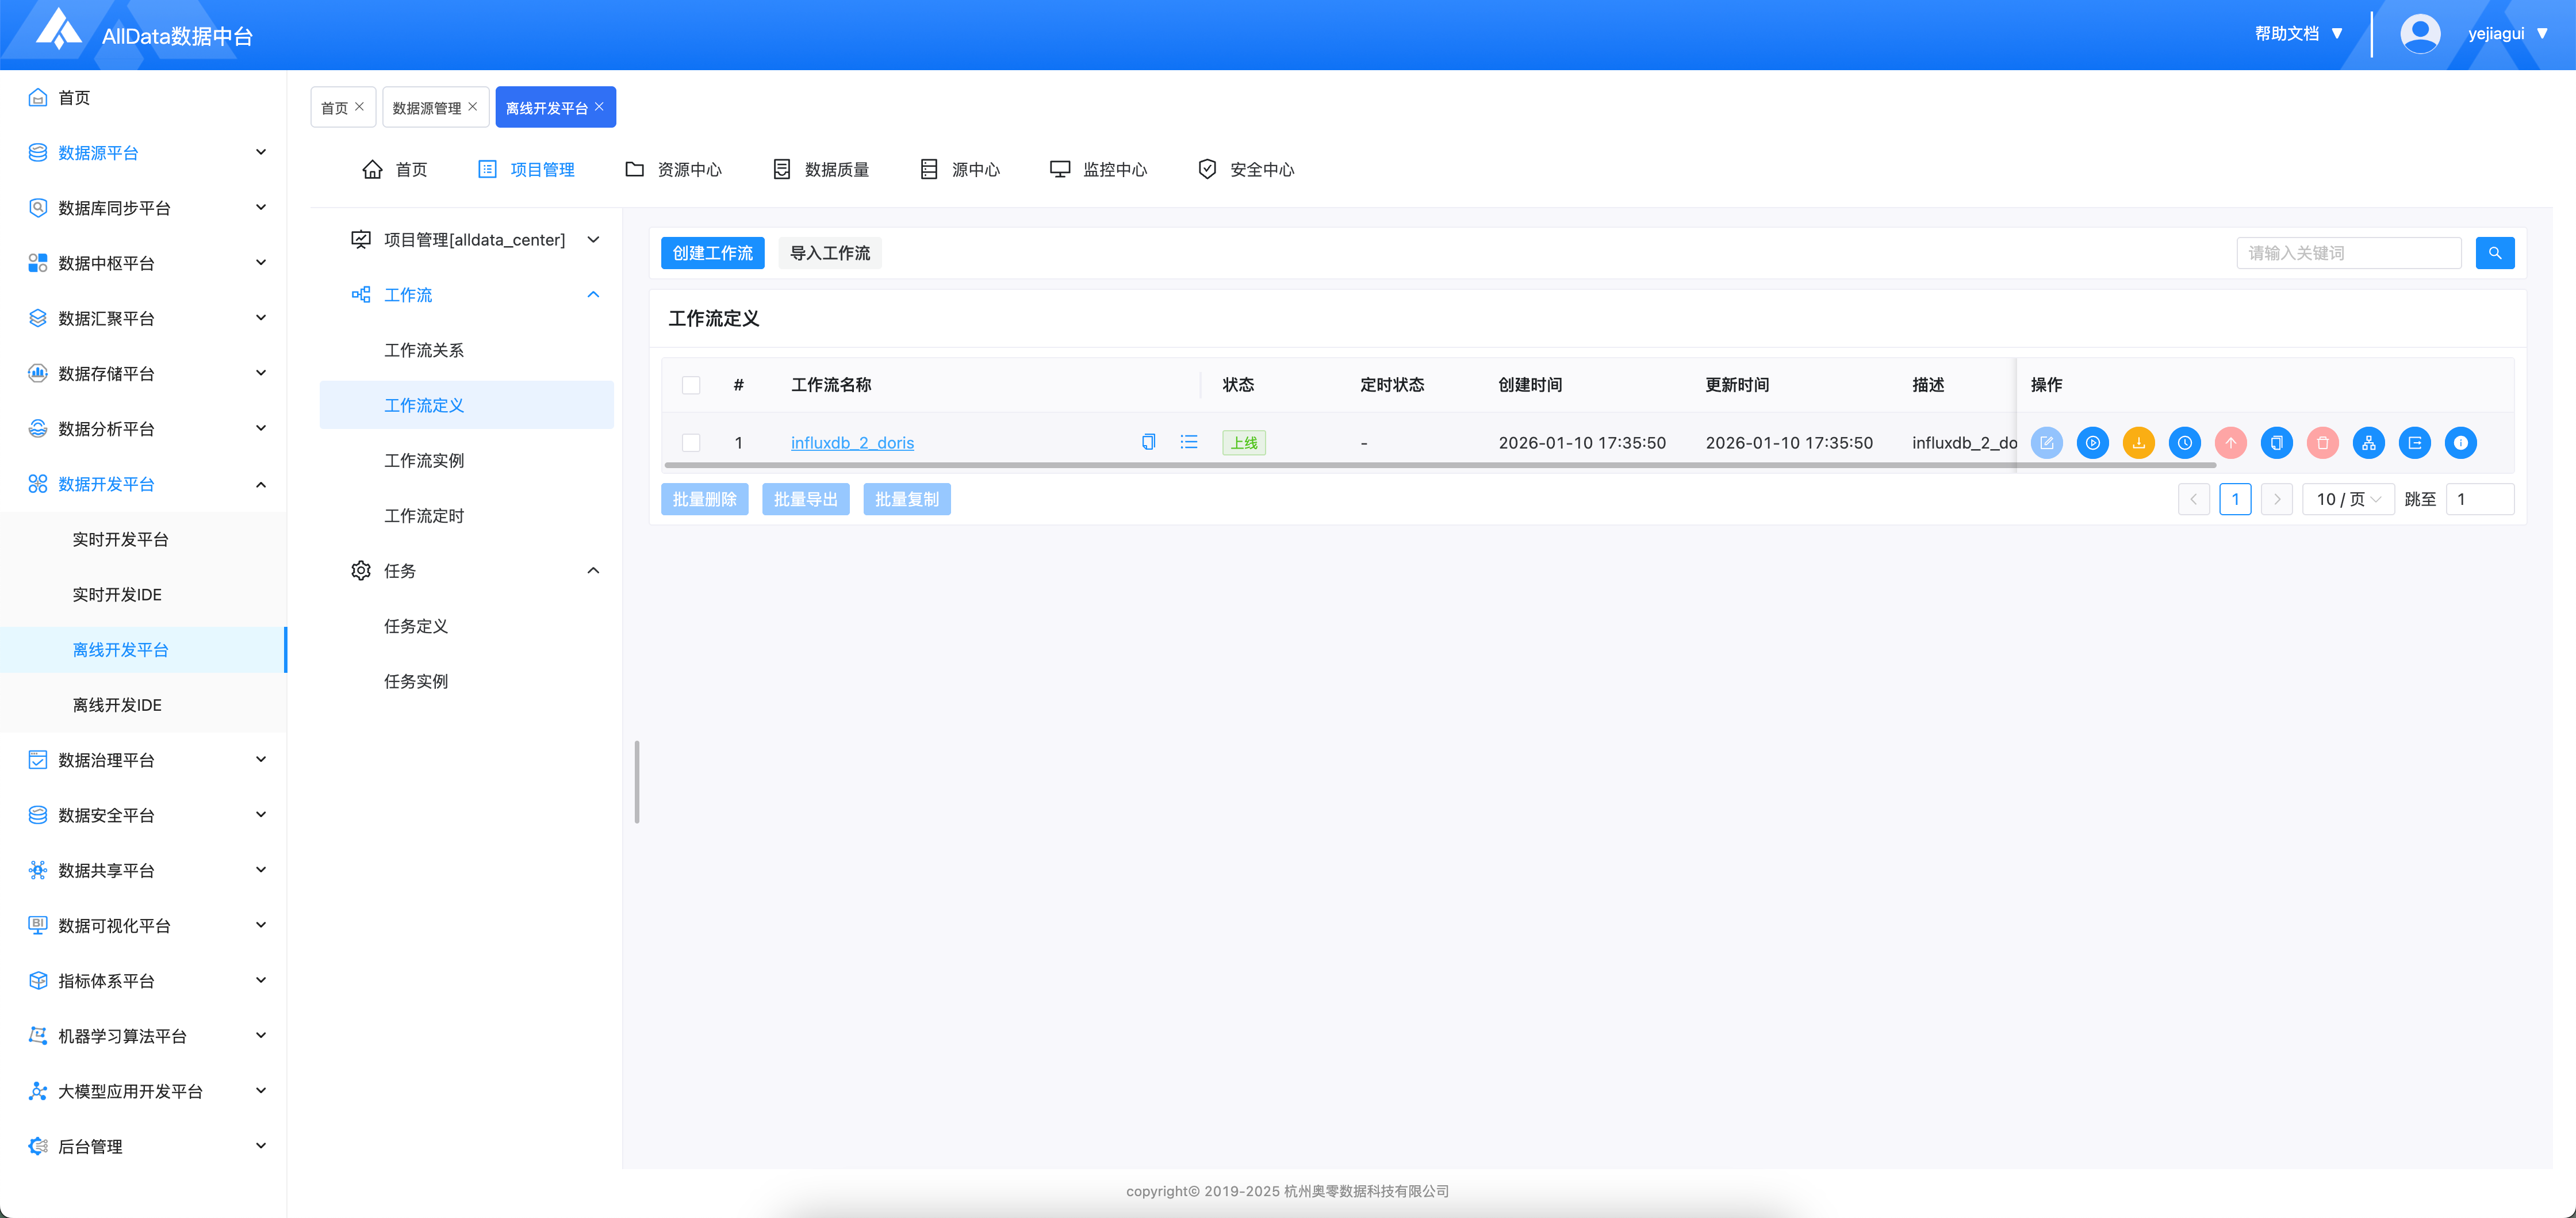Click the orange download offline icon
The height and width of the screenshot is (1218, 2576).
pos(2138,443)
